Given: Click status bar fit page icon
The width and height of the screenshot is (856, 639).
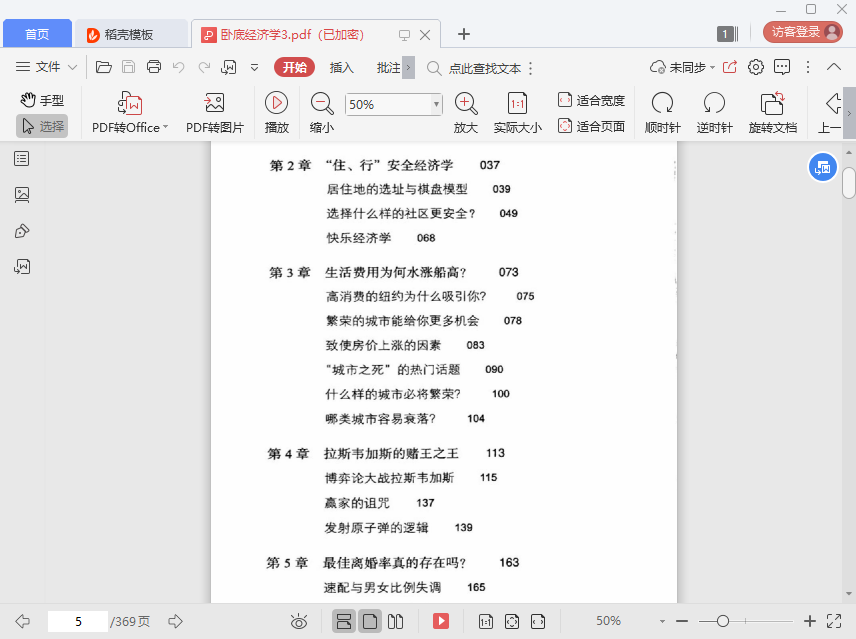Looking at the screenshot, I should (x=512, y=621).
